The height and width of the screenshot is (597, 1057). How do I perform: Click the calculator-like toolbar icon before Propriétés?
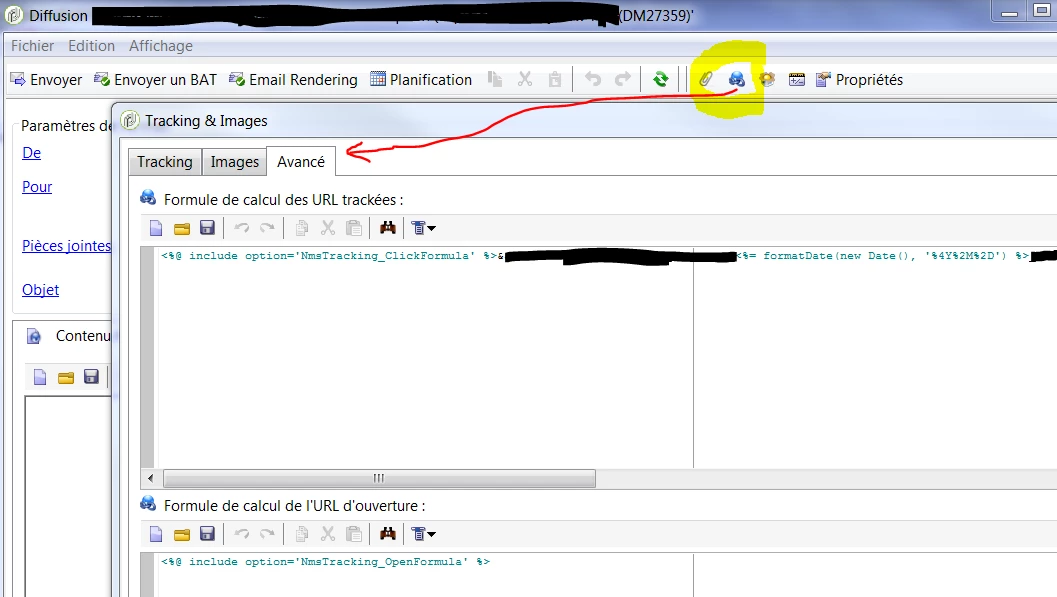(797, 80)
